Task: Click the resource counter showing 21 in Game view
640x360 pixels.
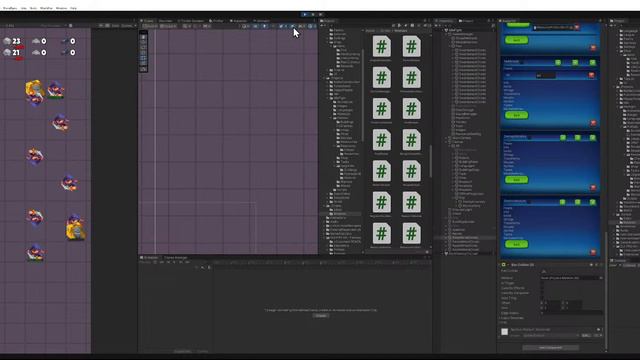Action: point(12,53)
